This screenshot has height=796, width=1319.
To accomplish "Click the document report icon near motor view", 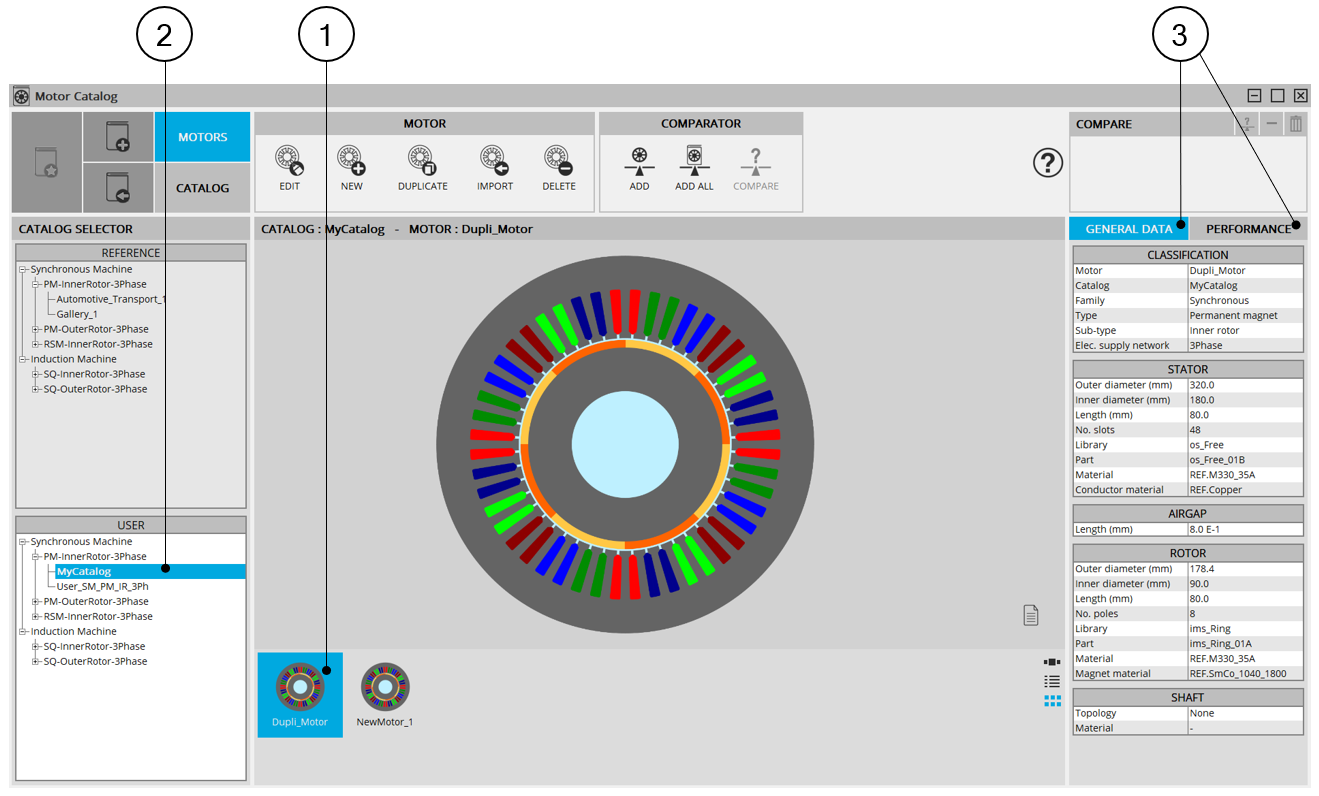I will pos(1030,615).
